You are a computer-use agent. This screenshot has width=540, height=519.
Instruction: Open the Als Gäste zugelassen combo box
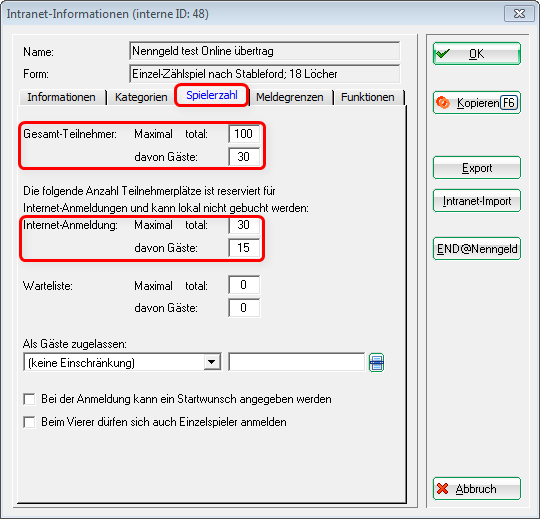[x=122, y=362]
